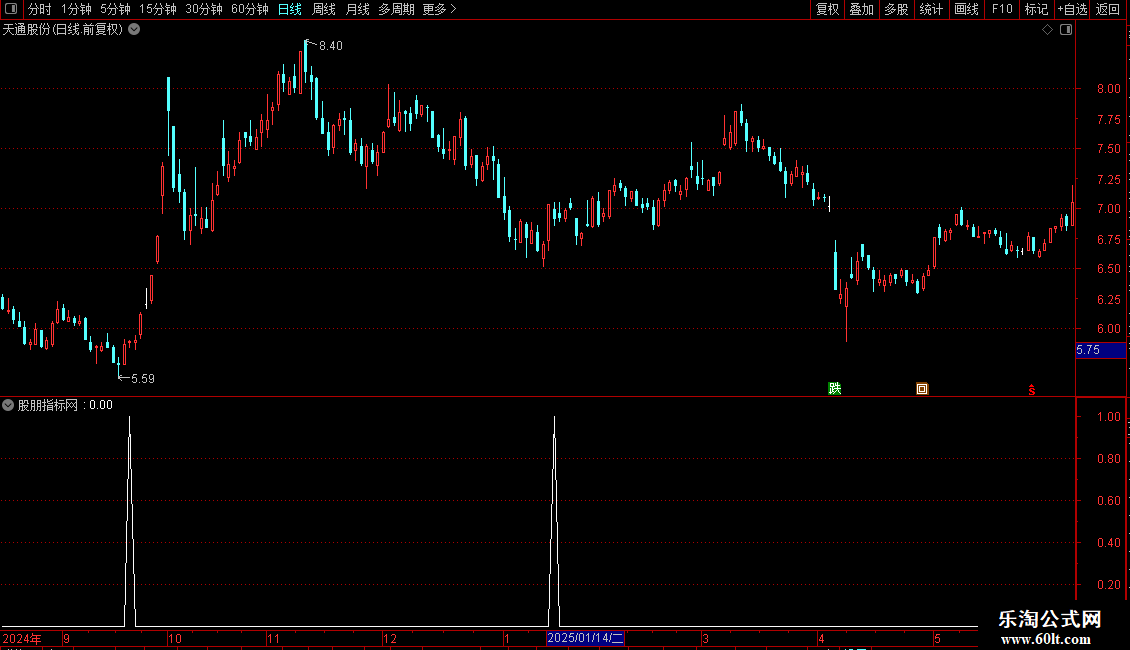This screenshot has height=650, width=1130.
Task: Click the 1.00 indicator axis label
Action: click(1108, 417)
